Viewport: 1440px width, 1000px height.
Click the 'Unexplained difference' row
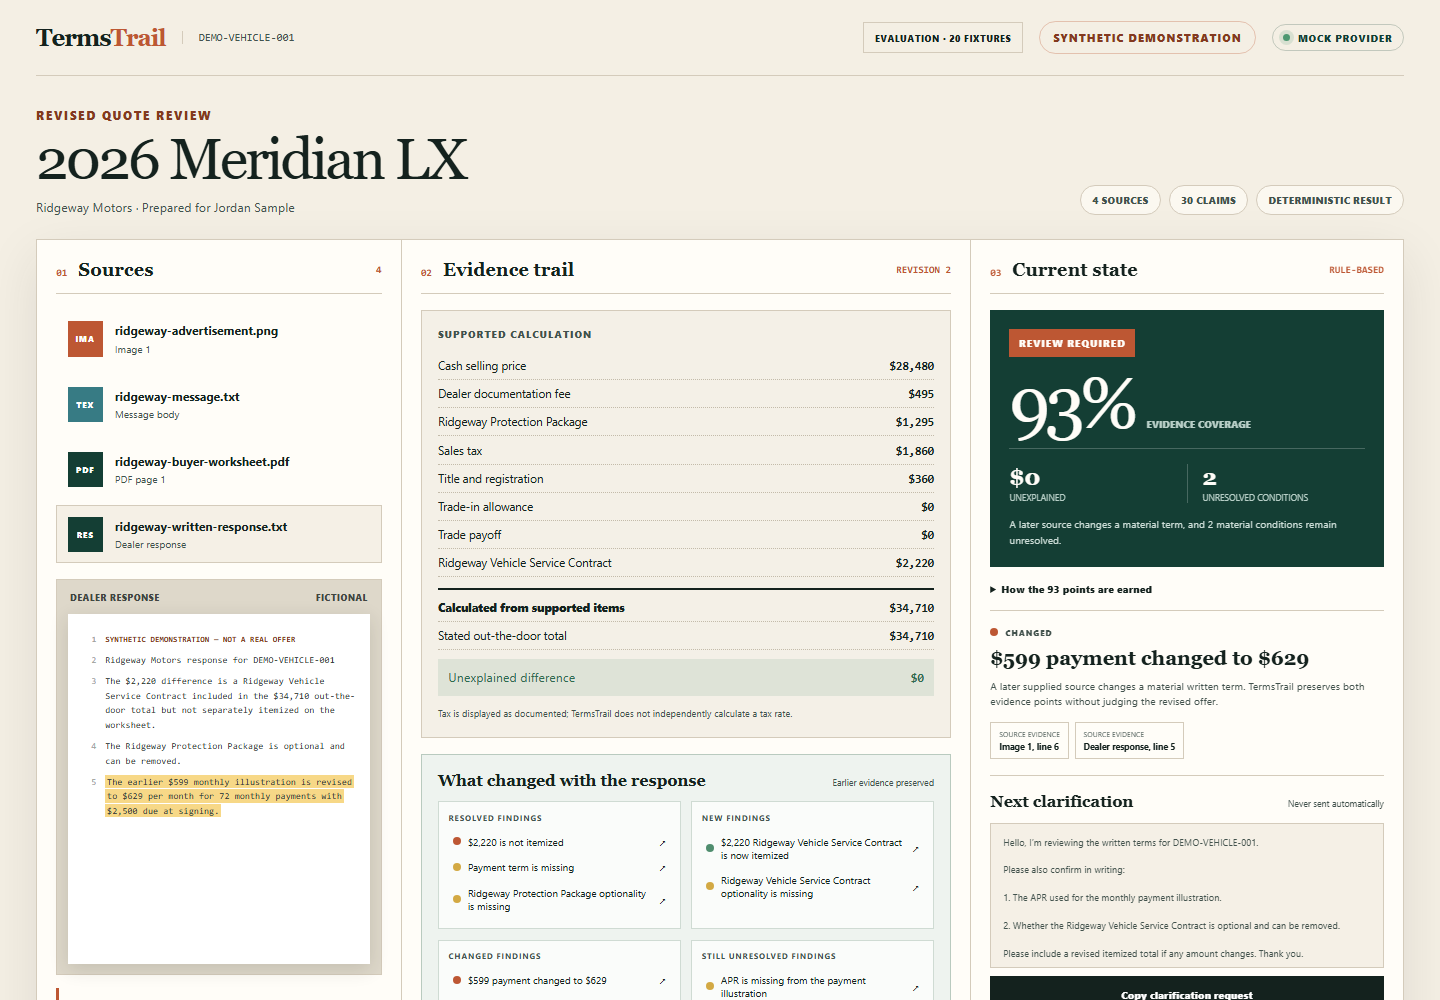(686, 678)
